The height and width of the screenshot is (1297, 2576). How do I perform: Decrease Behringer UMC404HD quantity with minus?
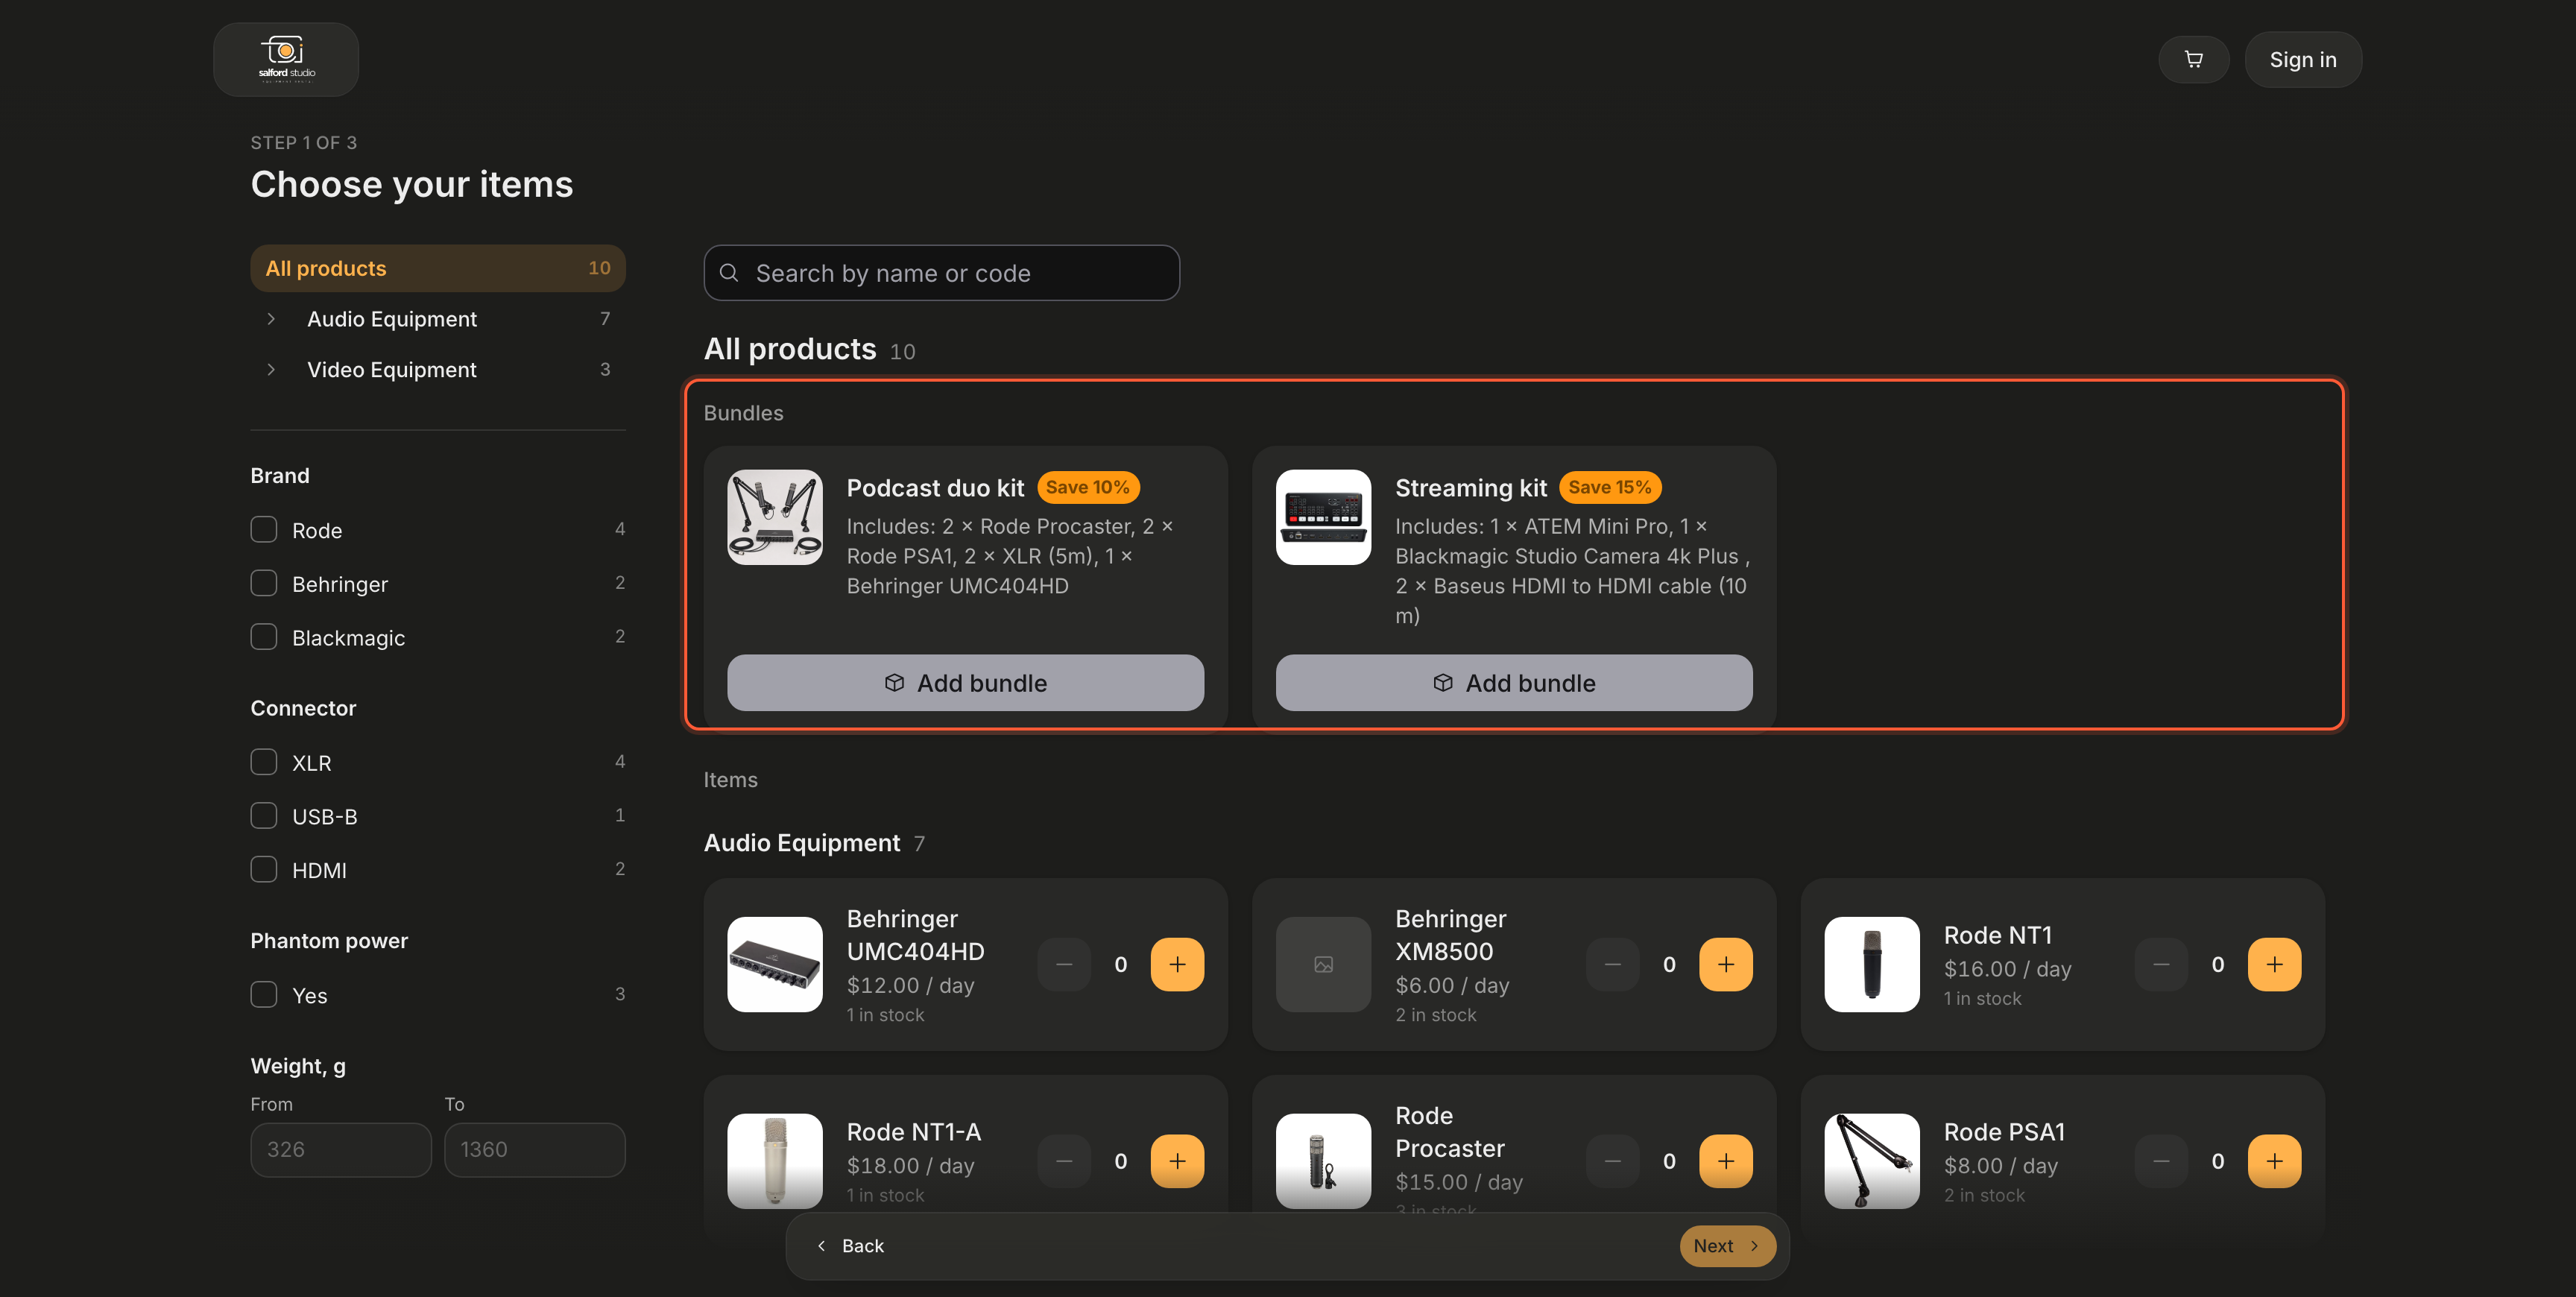[1064, 964]
